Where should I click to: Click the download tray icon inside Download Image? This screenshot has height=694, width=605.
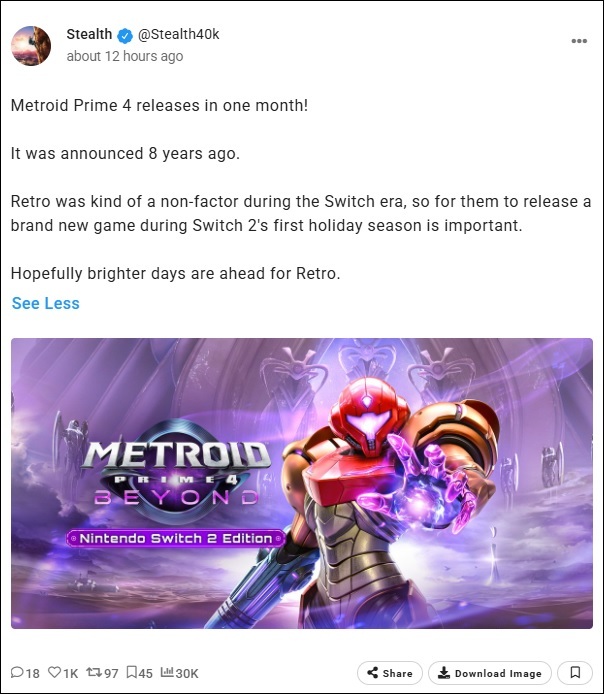coord(443,673)
